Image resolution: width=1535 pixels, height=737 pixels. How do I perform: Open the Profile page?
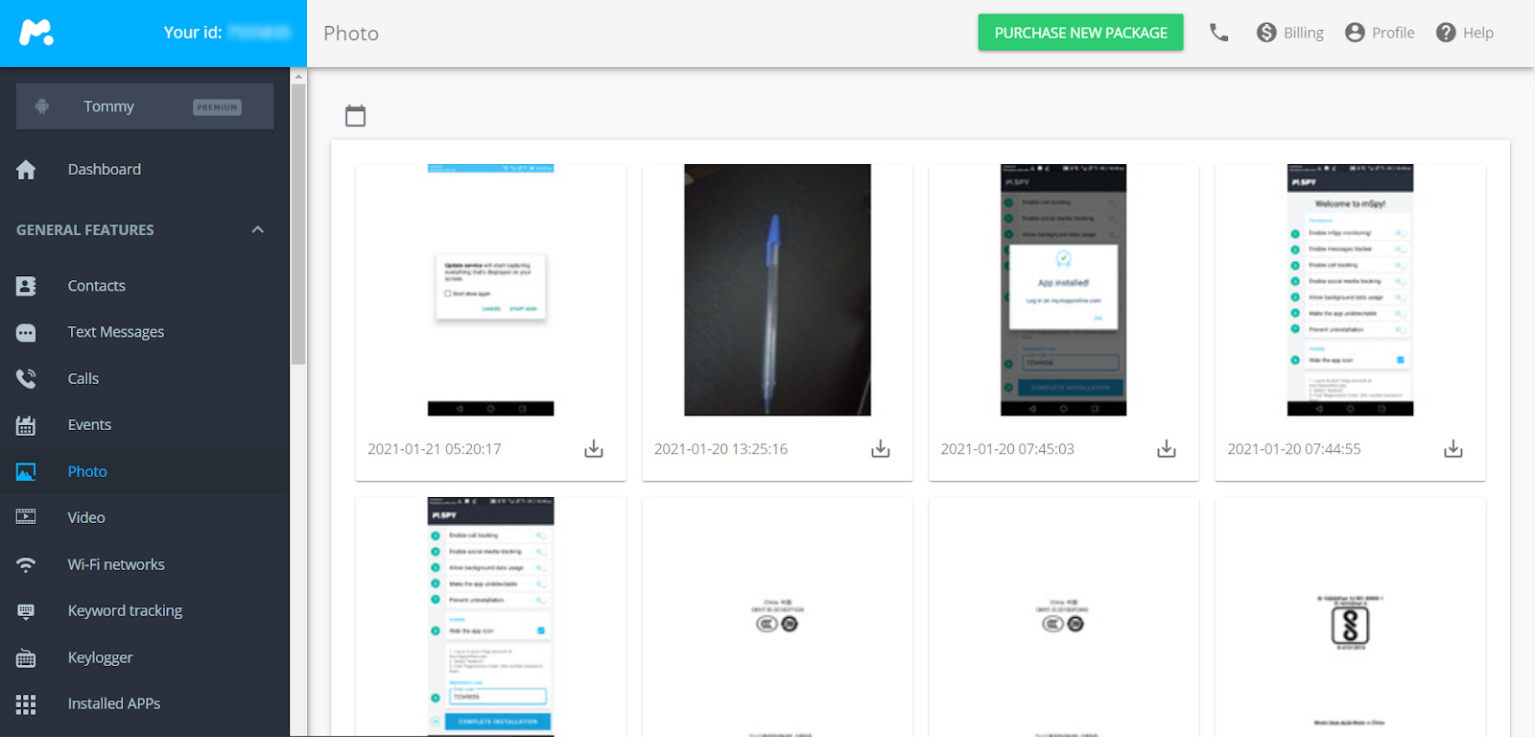tap(1380, 32)
